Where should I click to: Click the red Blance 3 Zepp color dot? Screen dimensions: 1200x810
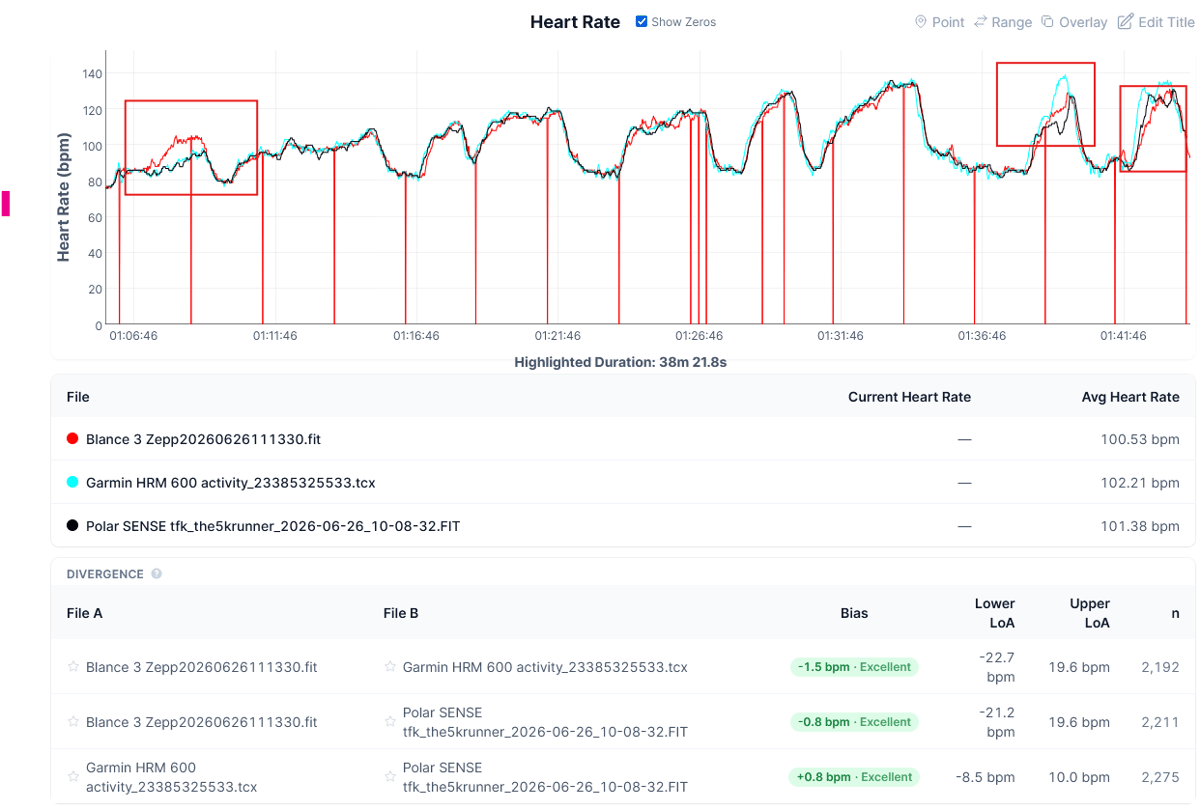click(72, 439)
